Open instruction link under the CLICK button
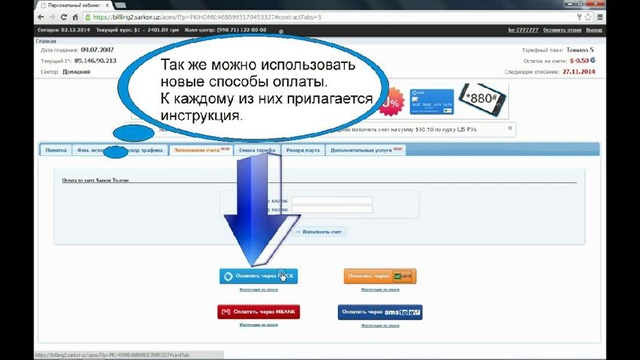Viewport: 640px width, 360px height. pos(258,289)
